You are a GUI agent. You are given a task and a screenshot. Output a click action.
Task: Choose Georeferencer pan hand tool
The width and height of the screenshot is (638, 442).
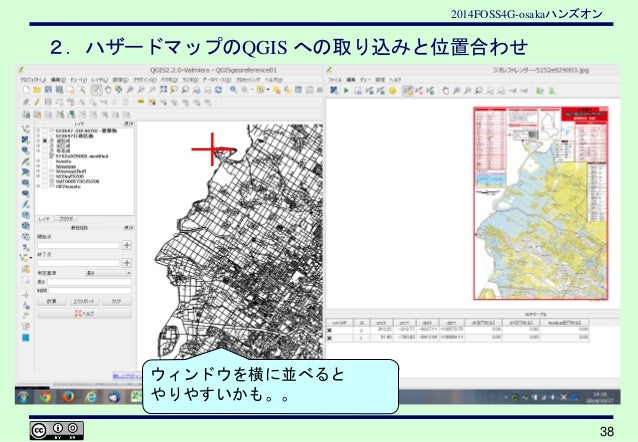click(446, 90)
